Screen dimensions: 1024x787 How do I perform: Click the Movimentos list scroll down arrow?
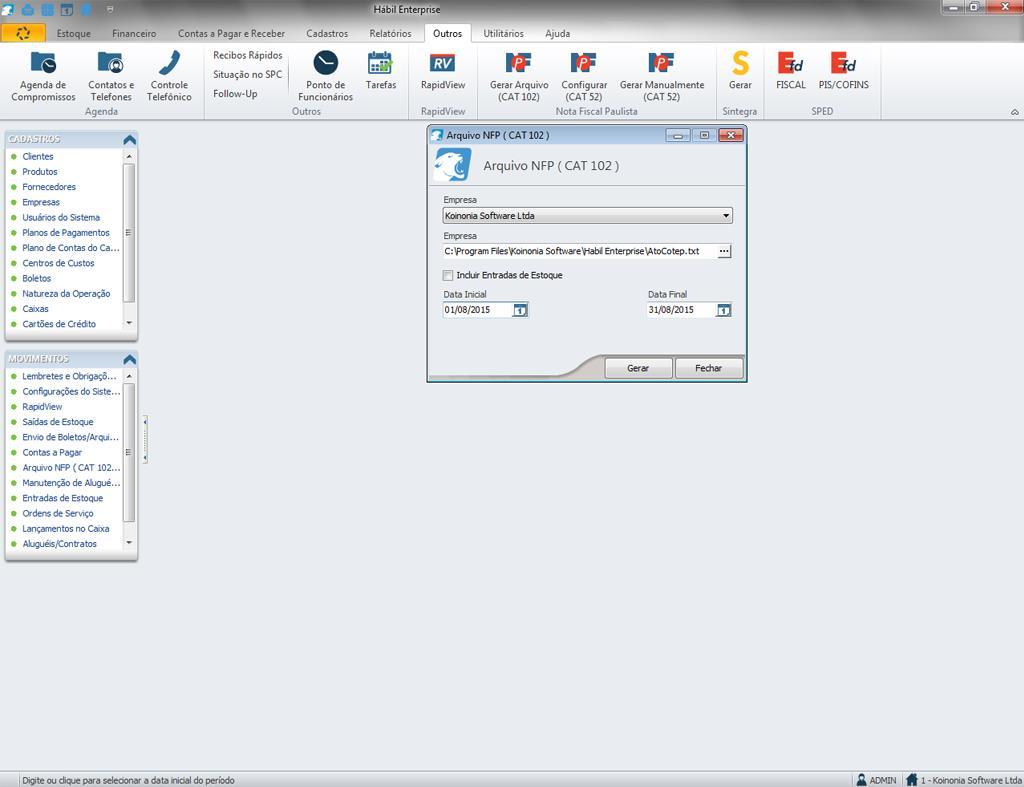[x=129, y=543]
